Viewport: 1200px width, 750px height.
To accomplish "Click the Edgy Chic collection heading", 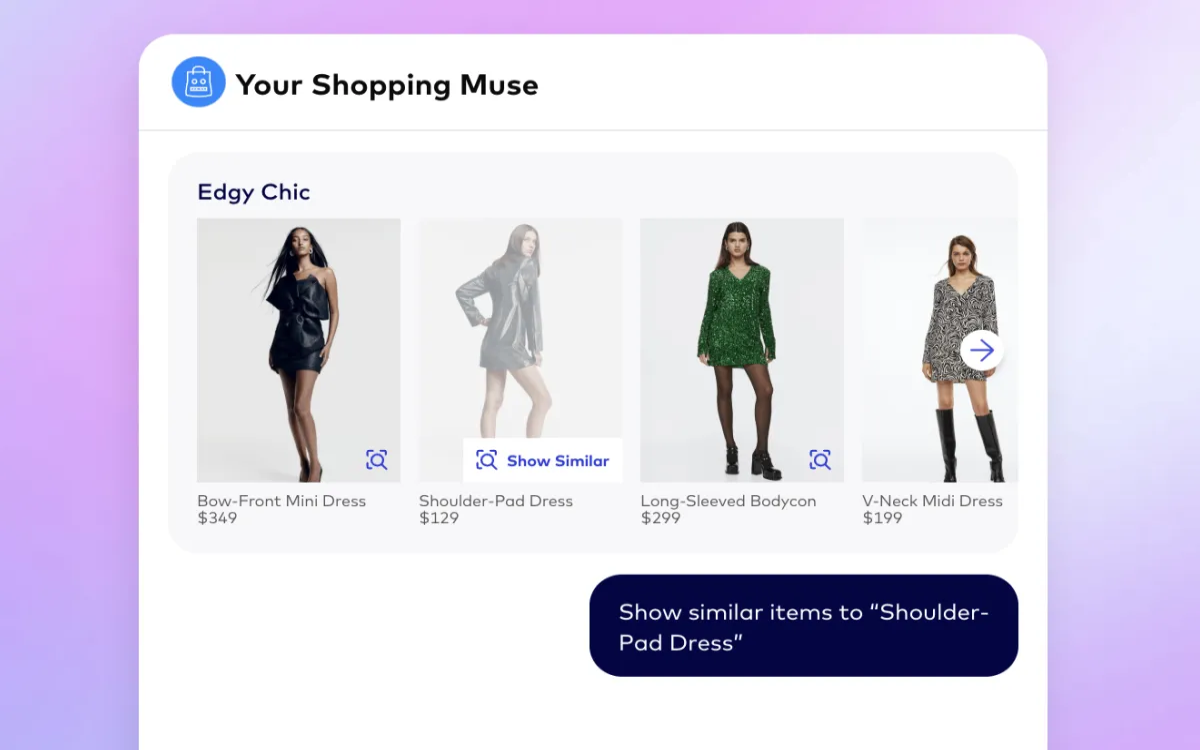I will [254, 192].
